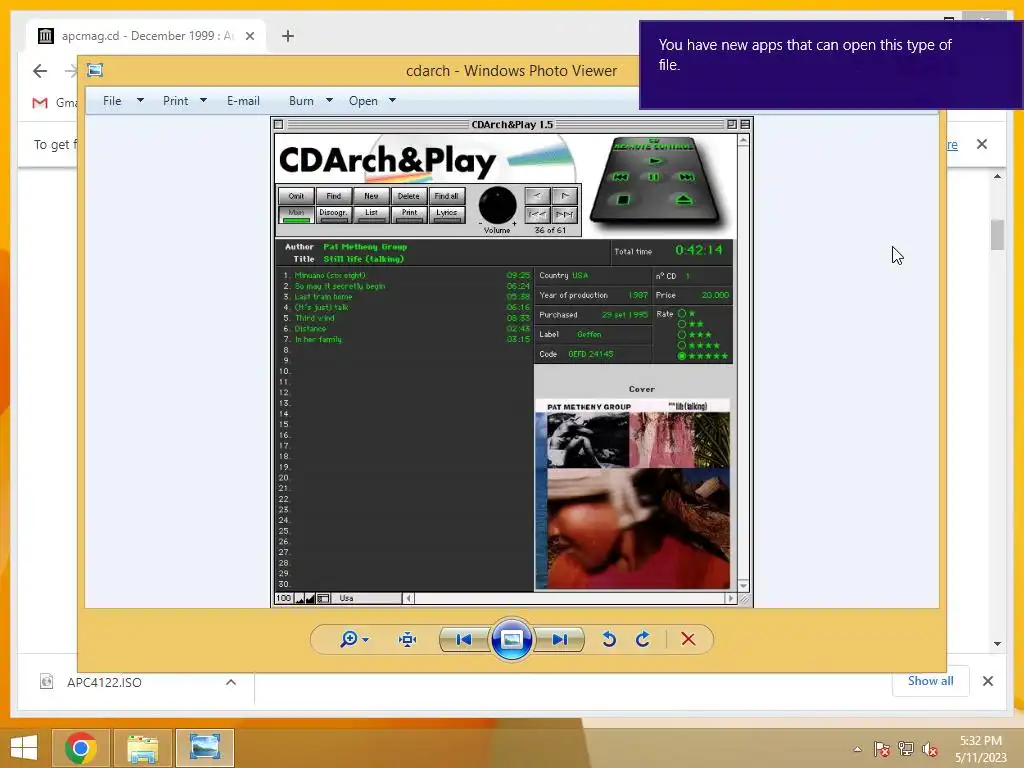1024x768 pixels.
Task: Click stop square on the CDArch remote
Action: coord(623,200)
